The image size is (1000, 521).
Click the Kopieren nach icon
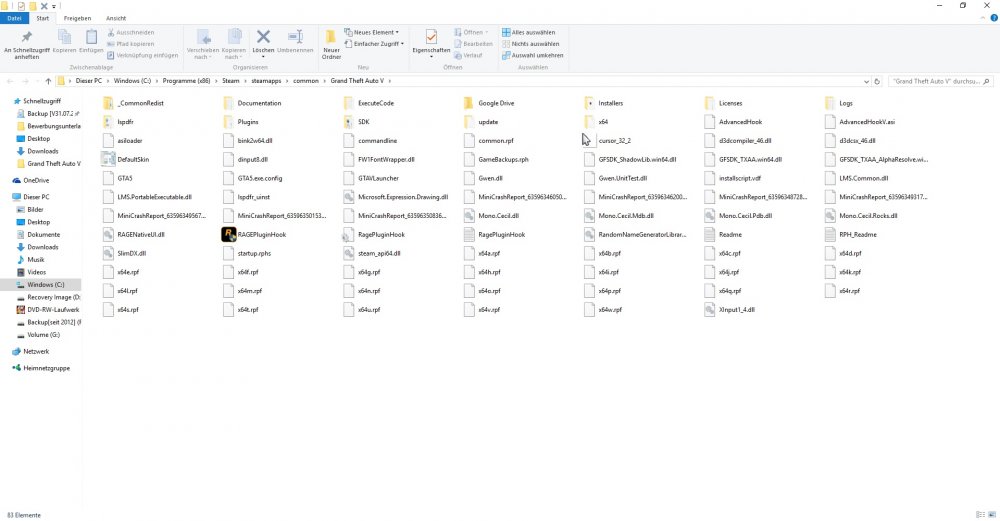tap(234, 37)
